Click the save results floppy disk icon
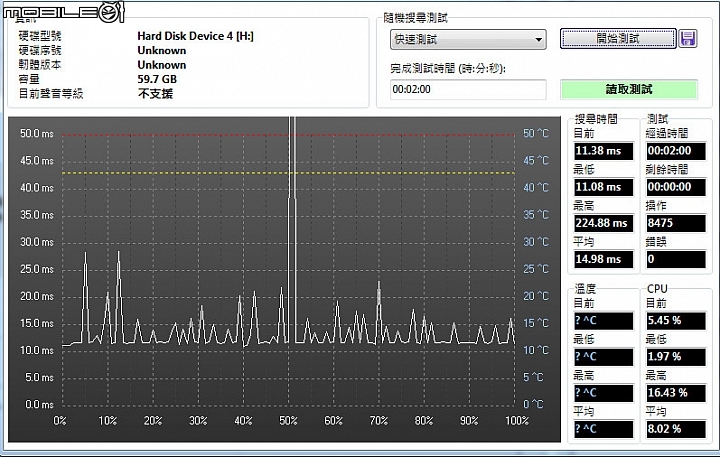The width and height of the screenshot is (720, 457). (688, 39)
